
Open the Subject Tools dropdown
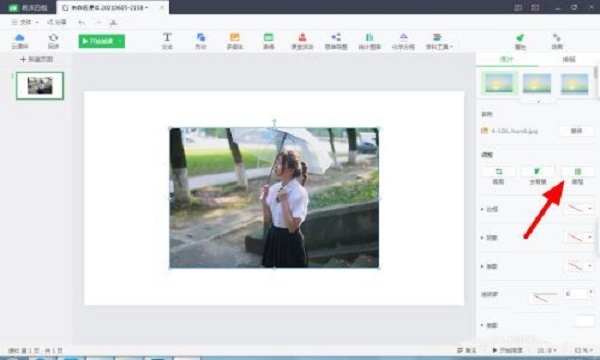(x=439, y=41)
